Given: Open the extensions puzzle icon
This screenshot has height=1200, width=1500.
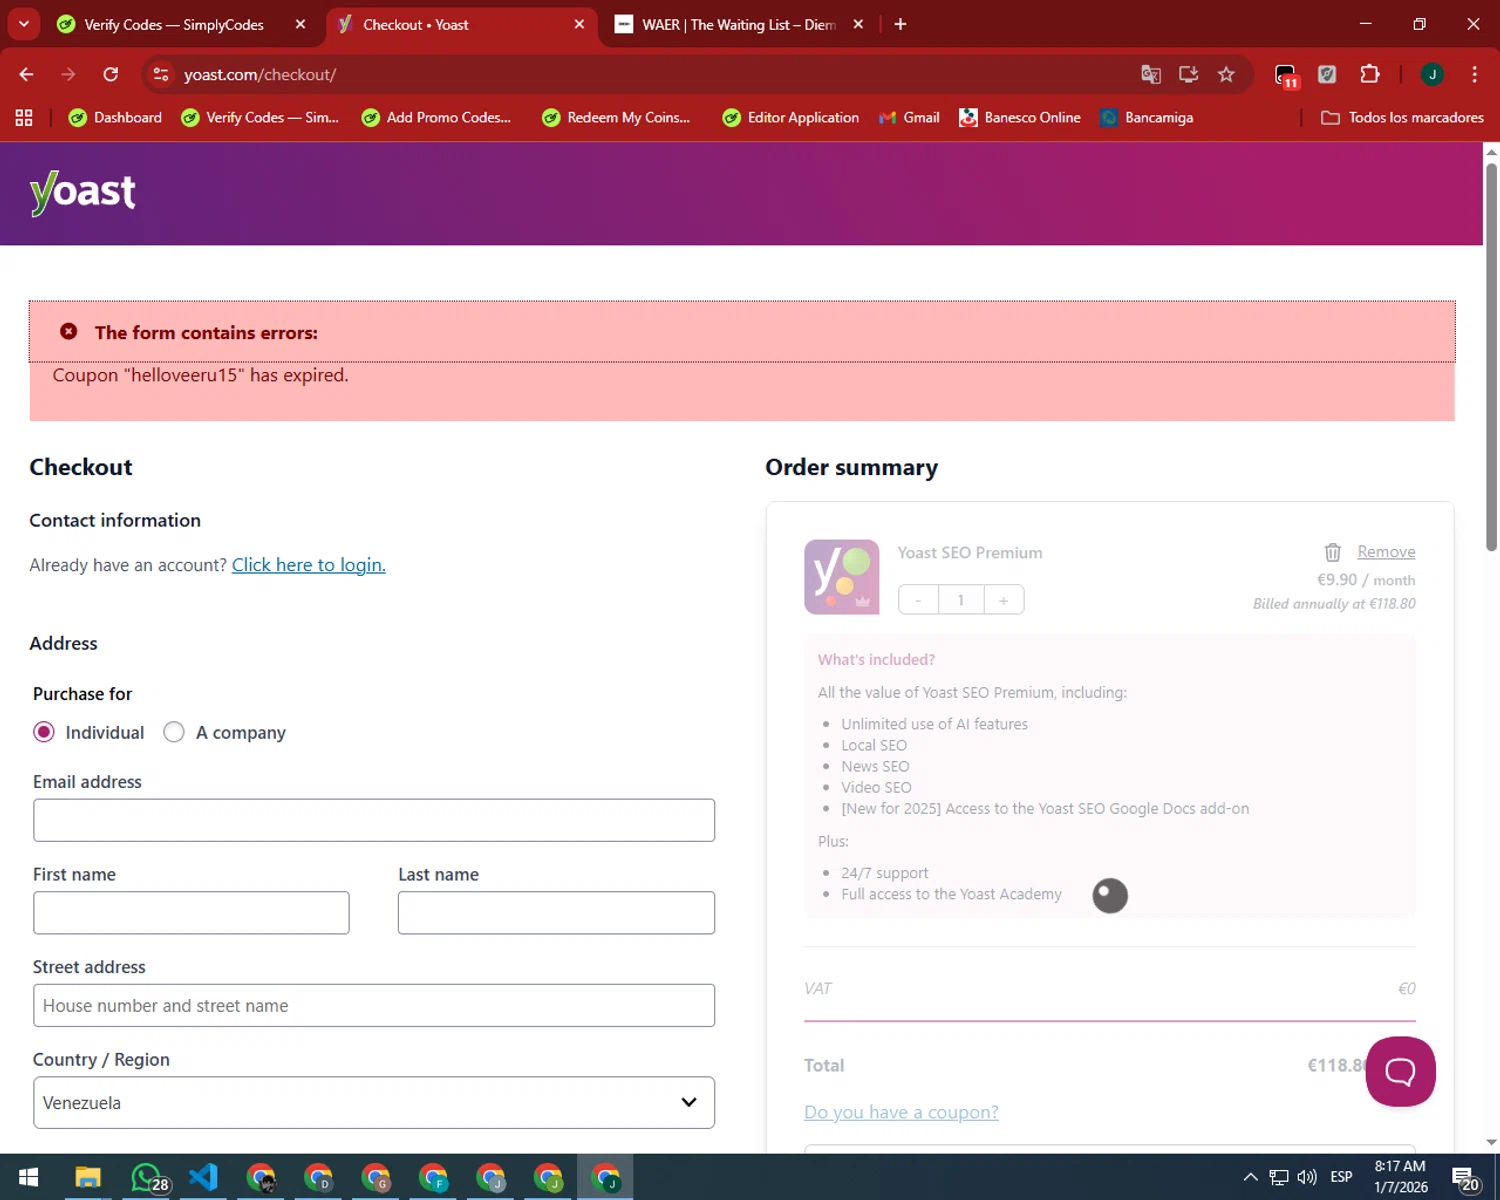Looking at the screenshot, I should point(1370,74).
